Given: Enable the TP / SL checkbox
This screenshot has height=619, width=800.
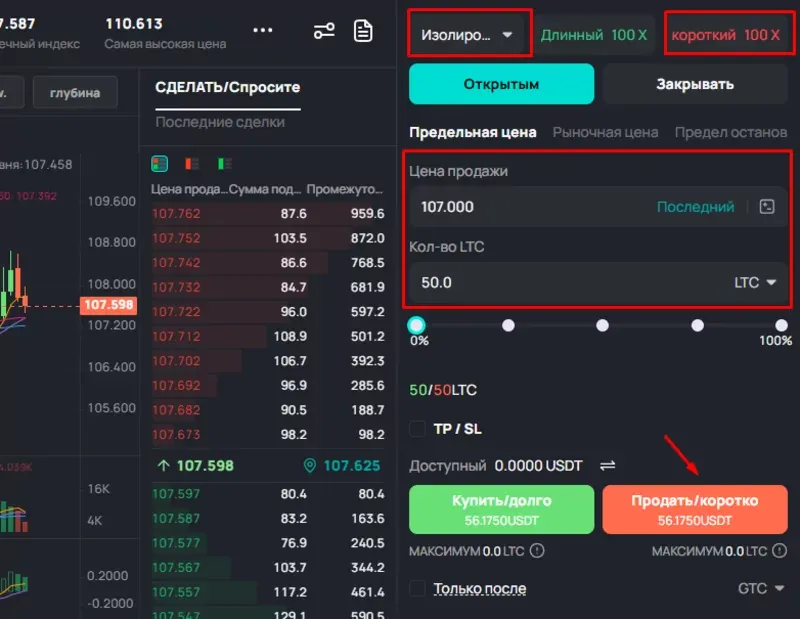Looking at the screenshot, I should [417, 429].
